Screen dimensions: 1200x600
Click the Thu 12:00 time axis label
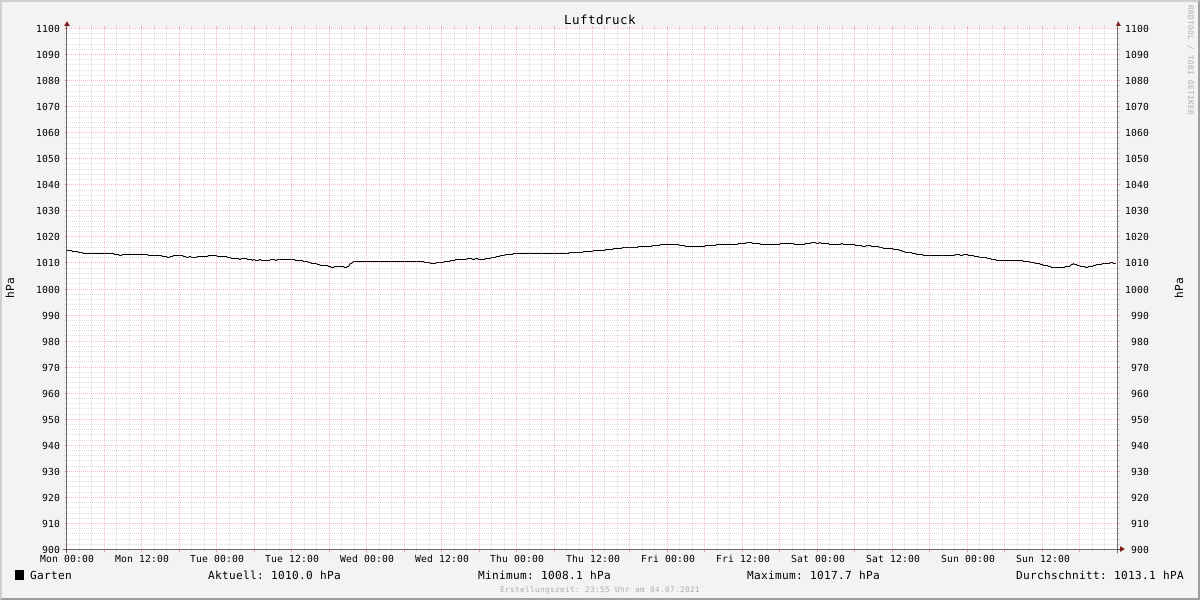(x=593, y=559)
